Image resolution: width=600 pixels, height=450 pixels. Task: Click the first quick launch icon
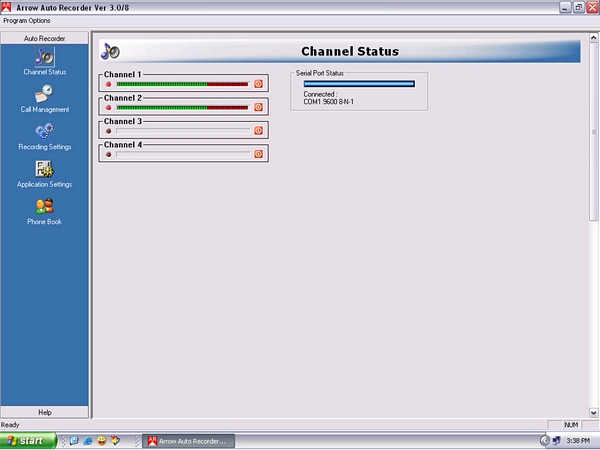74,441
